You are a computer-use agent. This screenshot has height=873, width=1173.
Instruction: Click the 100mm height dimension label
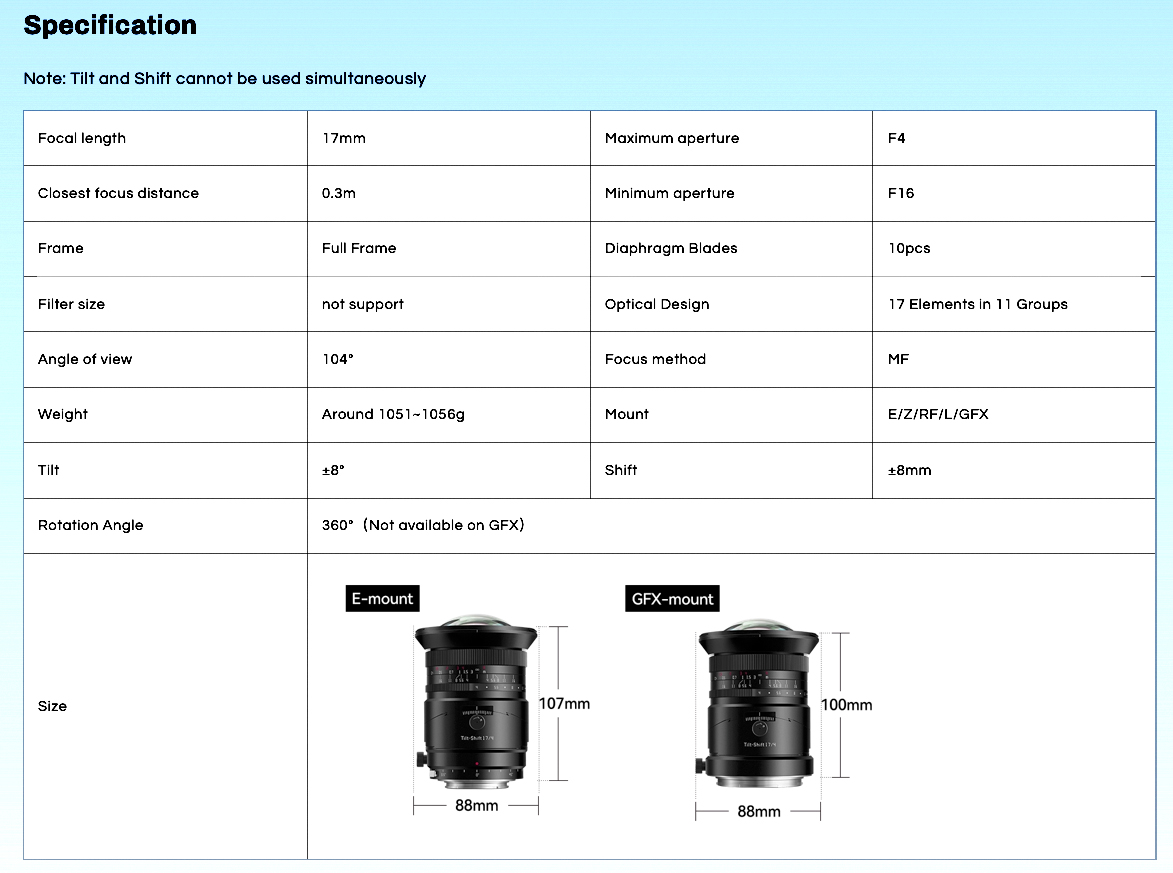846,705
